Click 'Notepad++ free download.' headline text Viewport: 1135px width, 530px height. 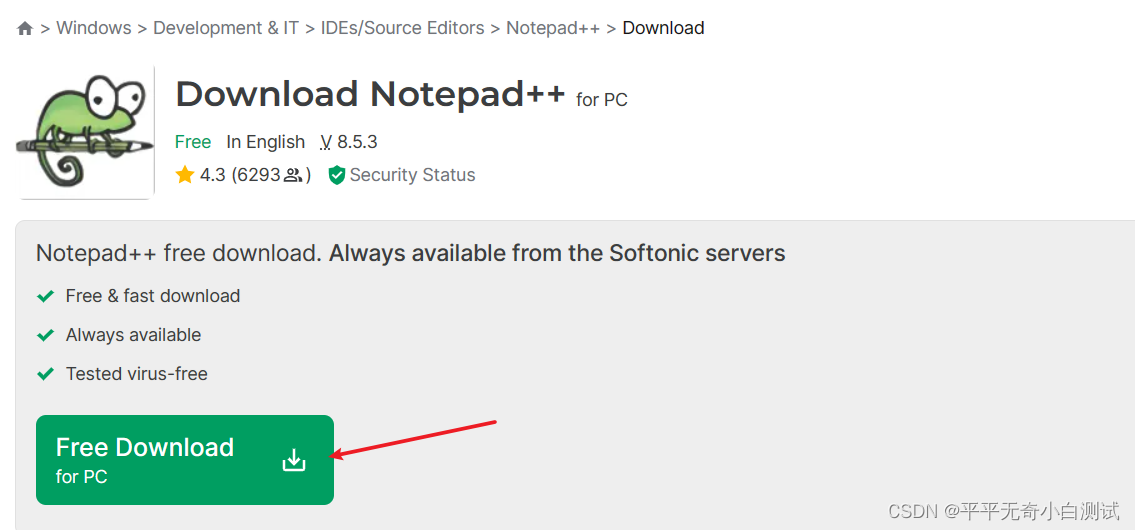179,253
